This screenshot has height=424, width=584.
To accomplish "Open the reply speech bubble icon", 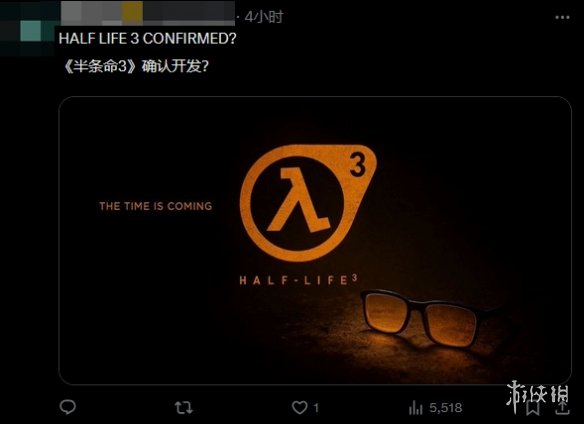I will [67, 407].
